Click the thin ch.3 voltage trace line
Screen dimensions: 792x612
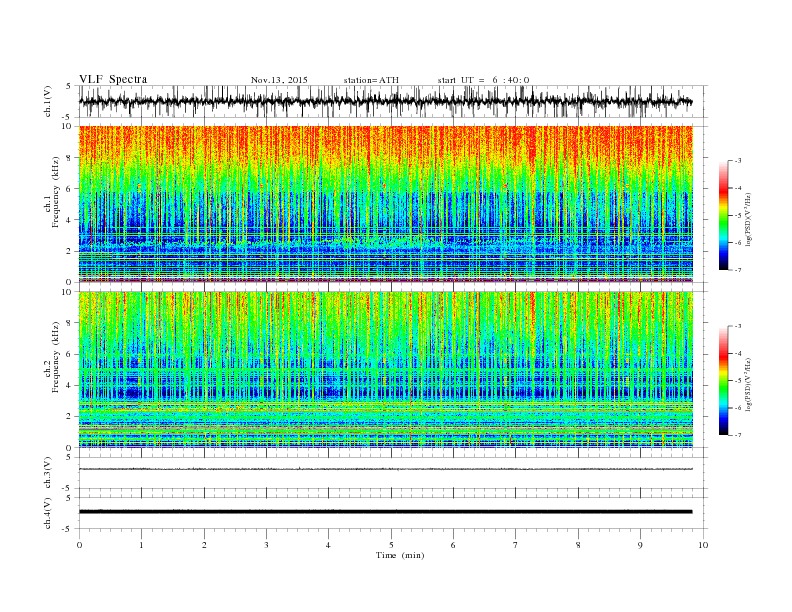pyautogui.click(x=385, y=469)
